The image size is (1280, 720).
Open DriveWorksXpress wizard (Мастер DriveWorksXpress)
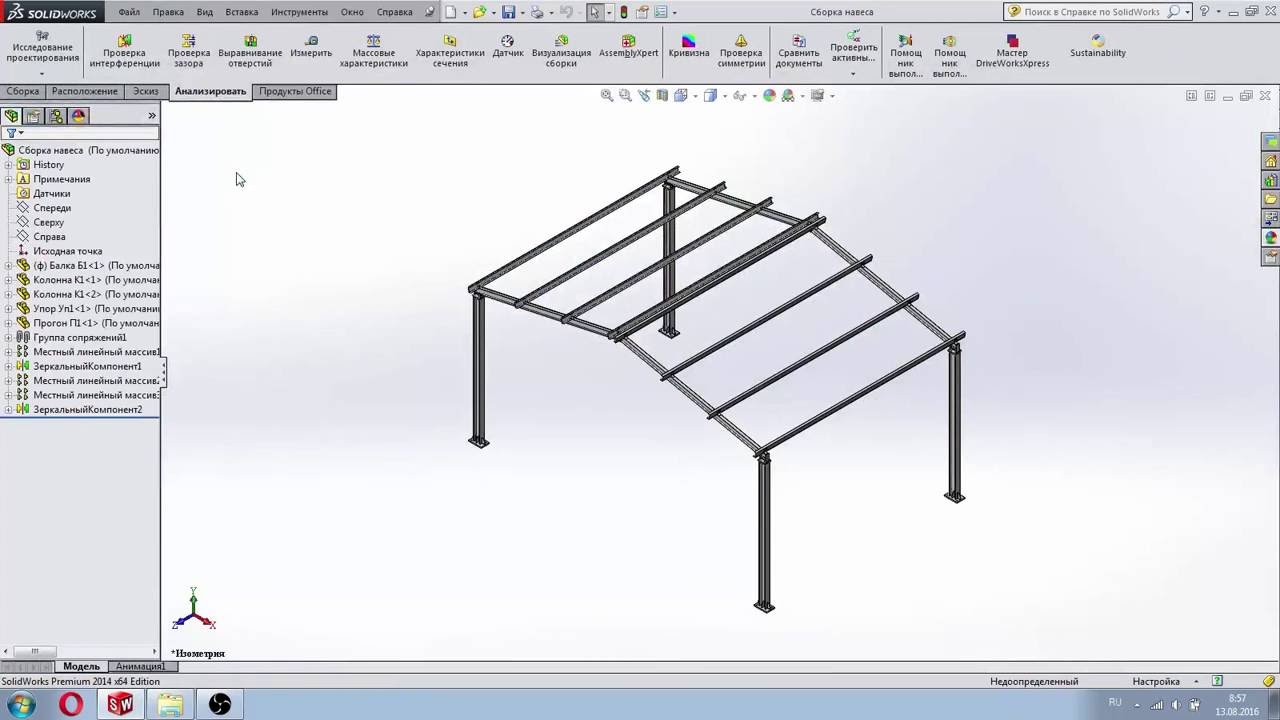(1012, 51)
